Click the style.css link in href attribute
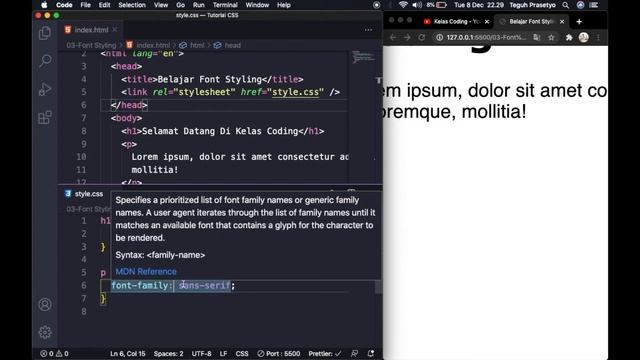The height and width of the screenshot is (360, 640). point(296,92)
